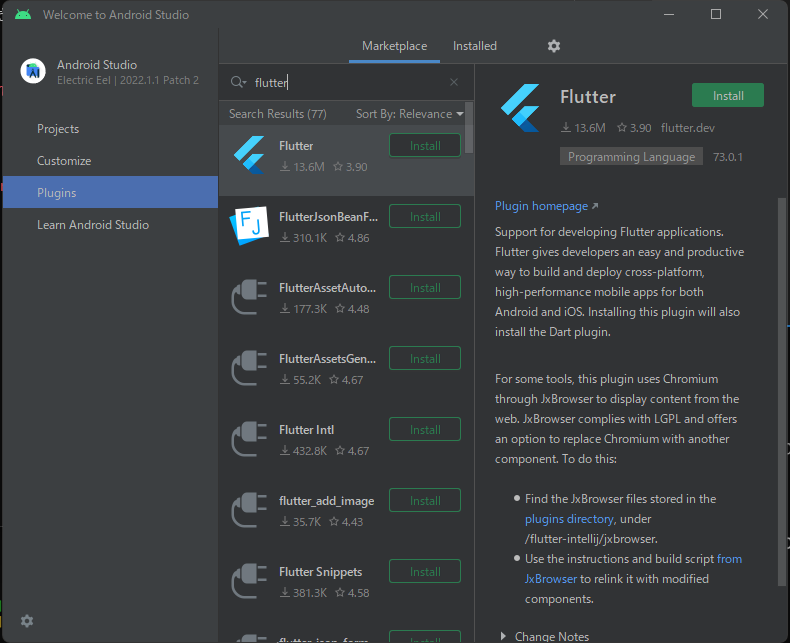Click the large Flutter logo in details pane
This screenshot has width=790, height=643.
point(520,108)
